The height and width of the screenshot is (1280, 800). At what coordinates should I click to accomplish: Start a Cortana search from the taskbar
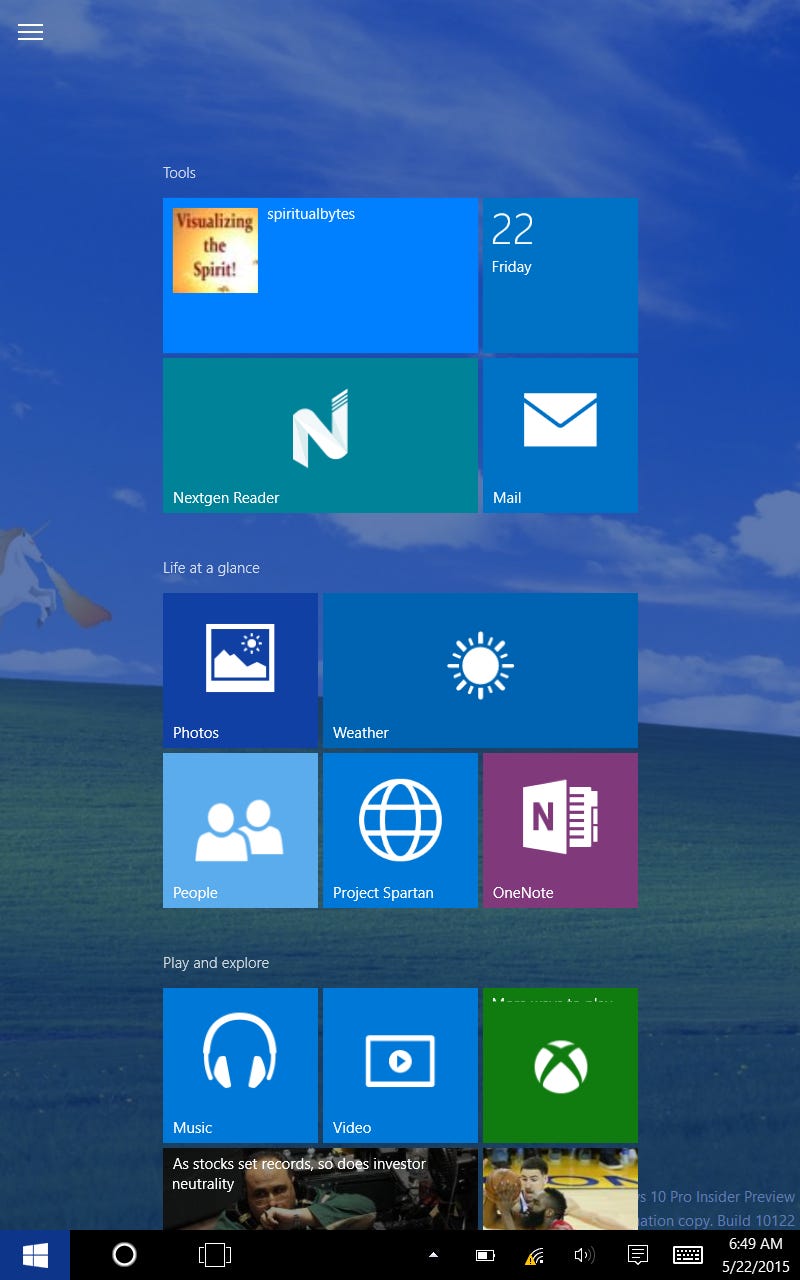124,1254
